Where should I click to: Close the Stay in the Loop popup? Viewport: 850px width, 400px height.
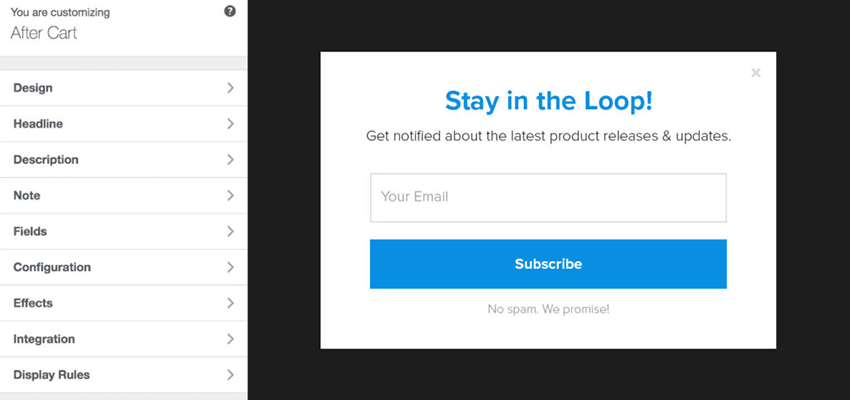(x=756, y=72)
